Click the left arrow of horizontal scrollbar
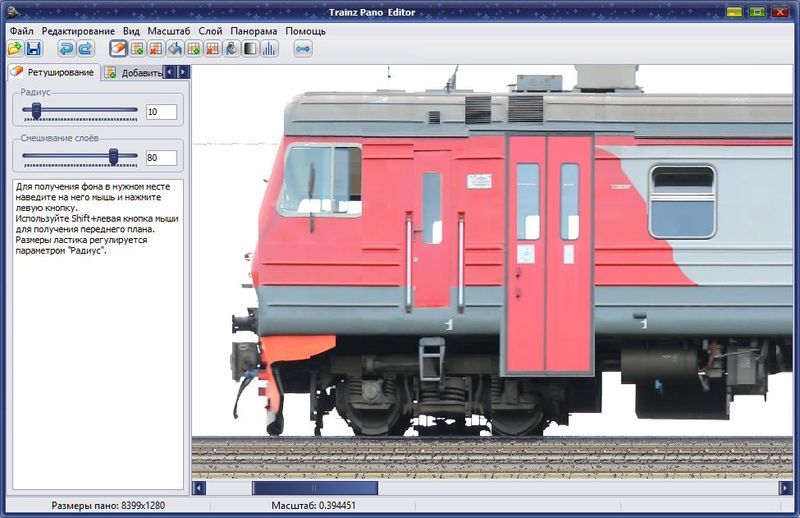The height and width of the screenshot is (518, 800). pos(199,488)
